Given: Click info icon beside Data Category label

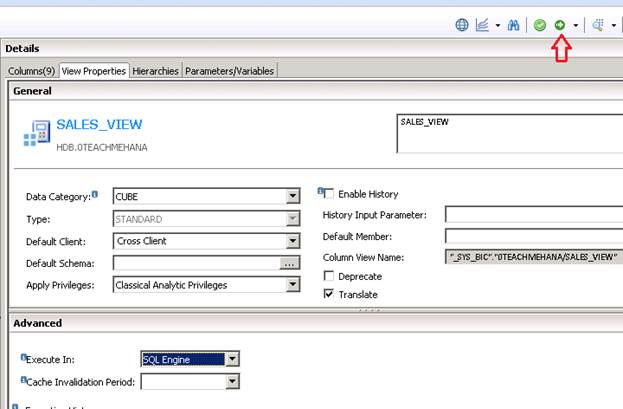Looking at the screenshot, I should tap(95, 195).
